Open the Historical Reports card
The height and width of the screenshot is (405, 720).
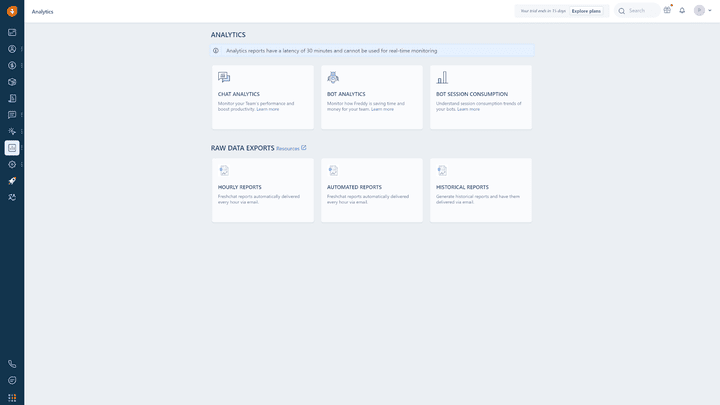pyautogui.click(x=480, y=189)
